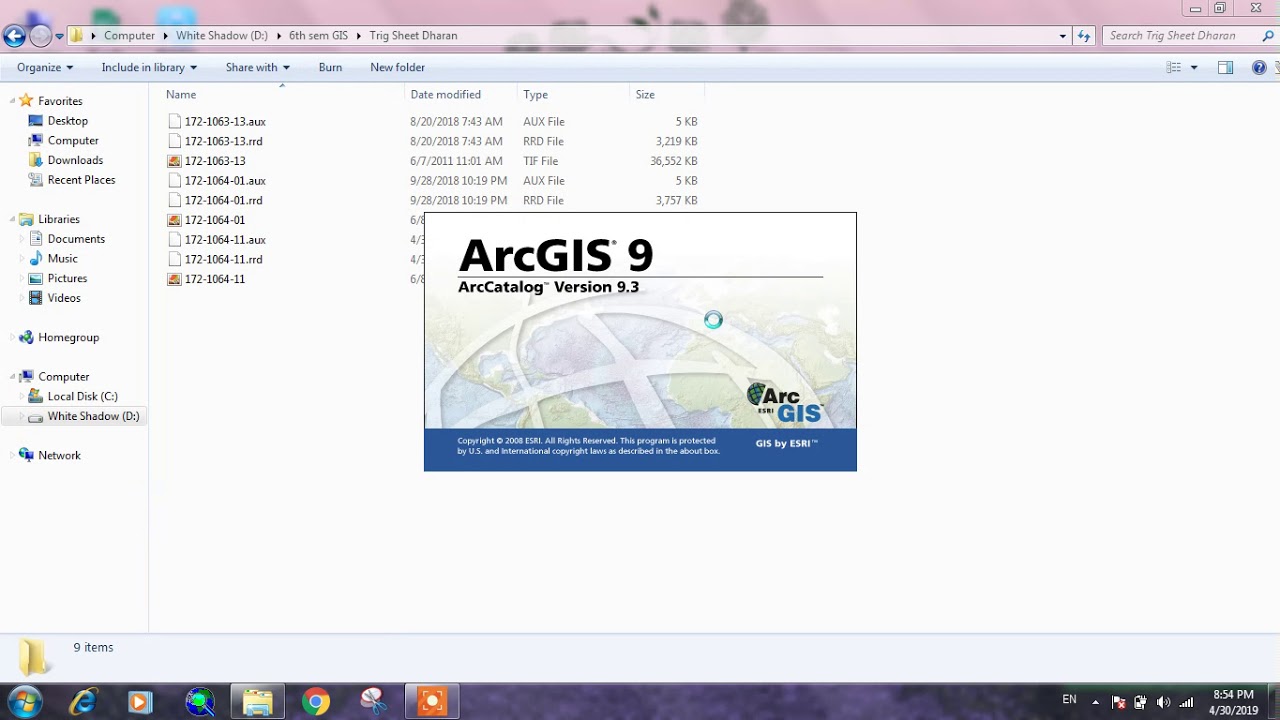The image size is (1280, 720).
Task: Open the recent pages dropdown next to Forward
Action: (59, 36)
